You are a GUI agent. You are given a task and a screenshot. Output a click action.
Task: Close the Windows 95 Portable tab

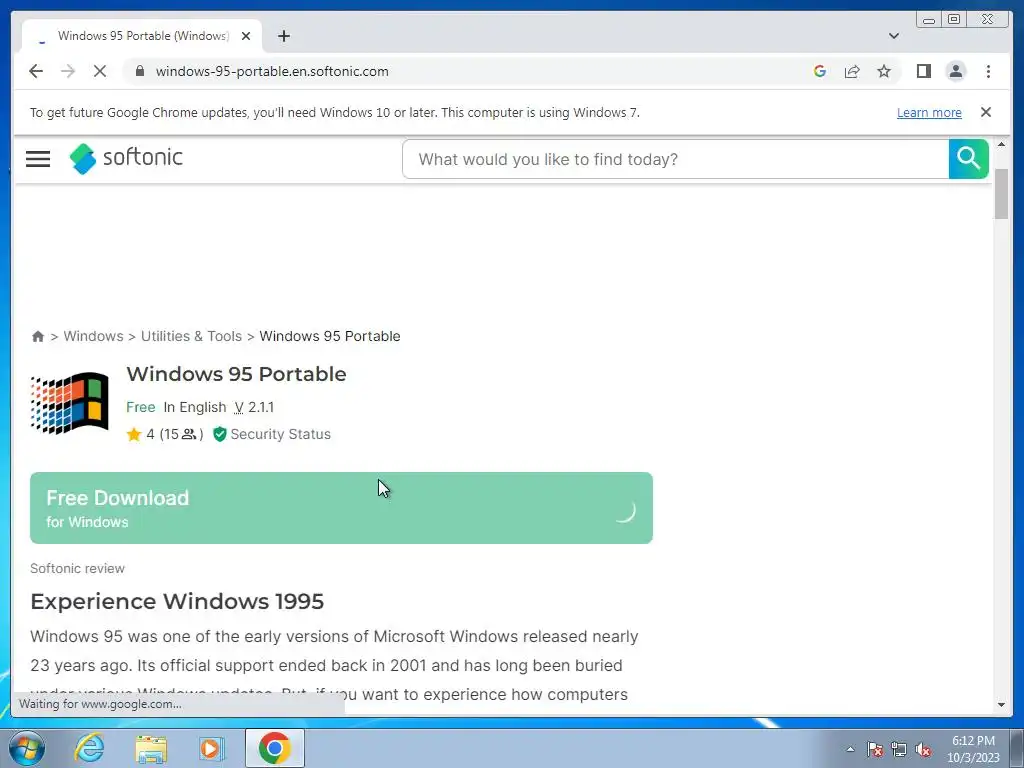tap(246, 36)
